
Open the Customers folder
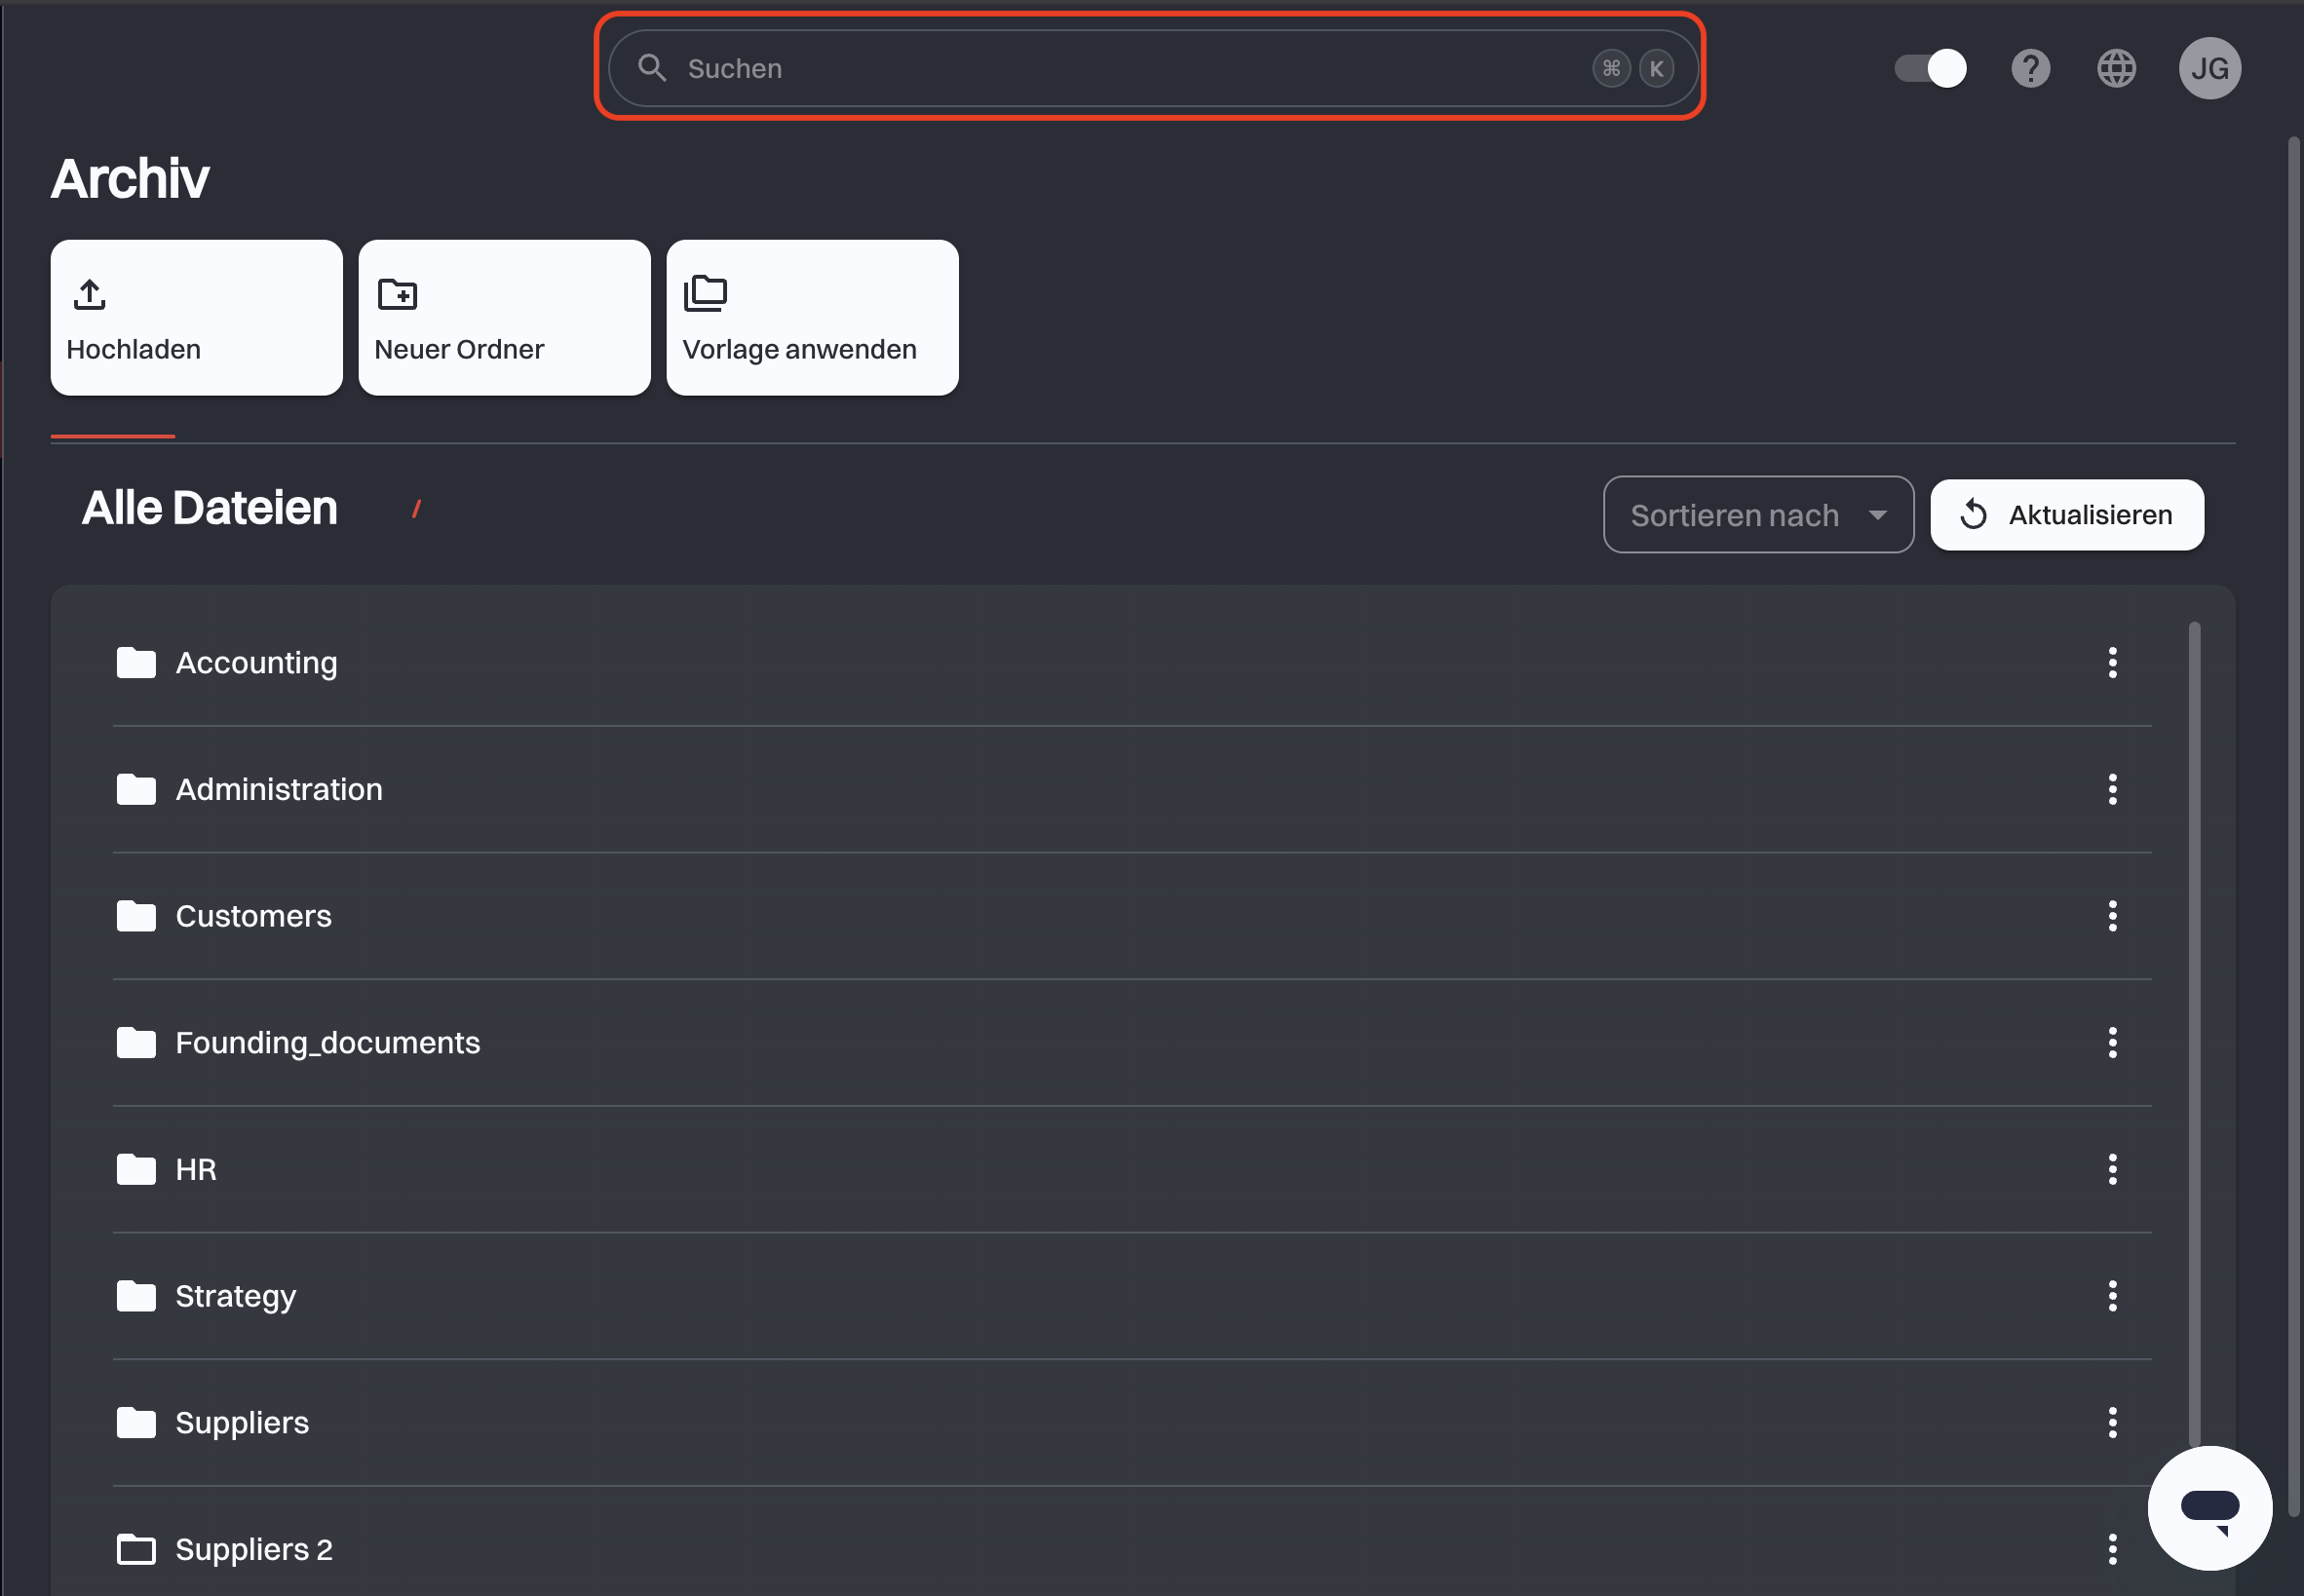click(1132, 916)
